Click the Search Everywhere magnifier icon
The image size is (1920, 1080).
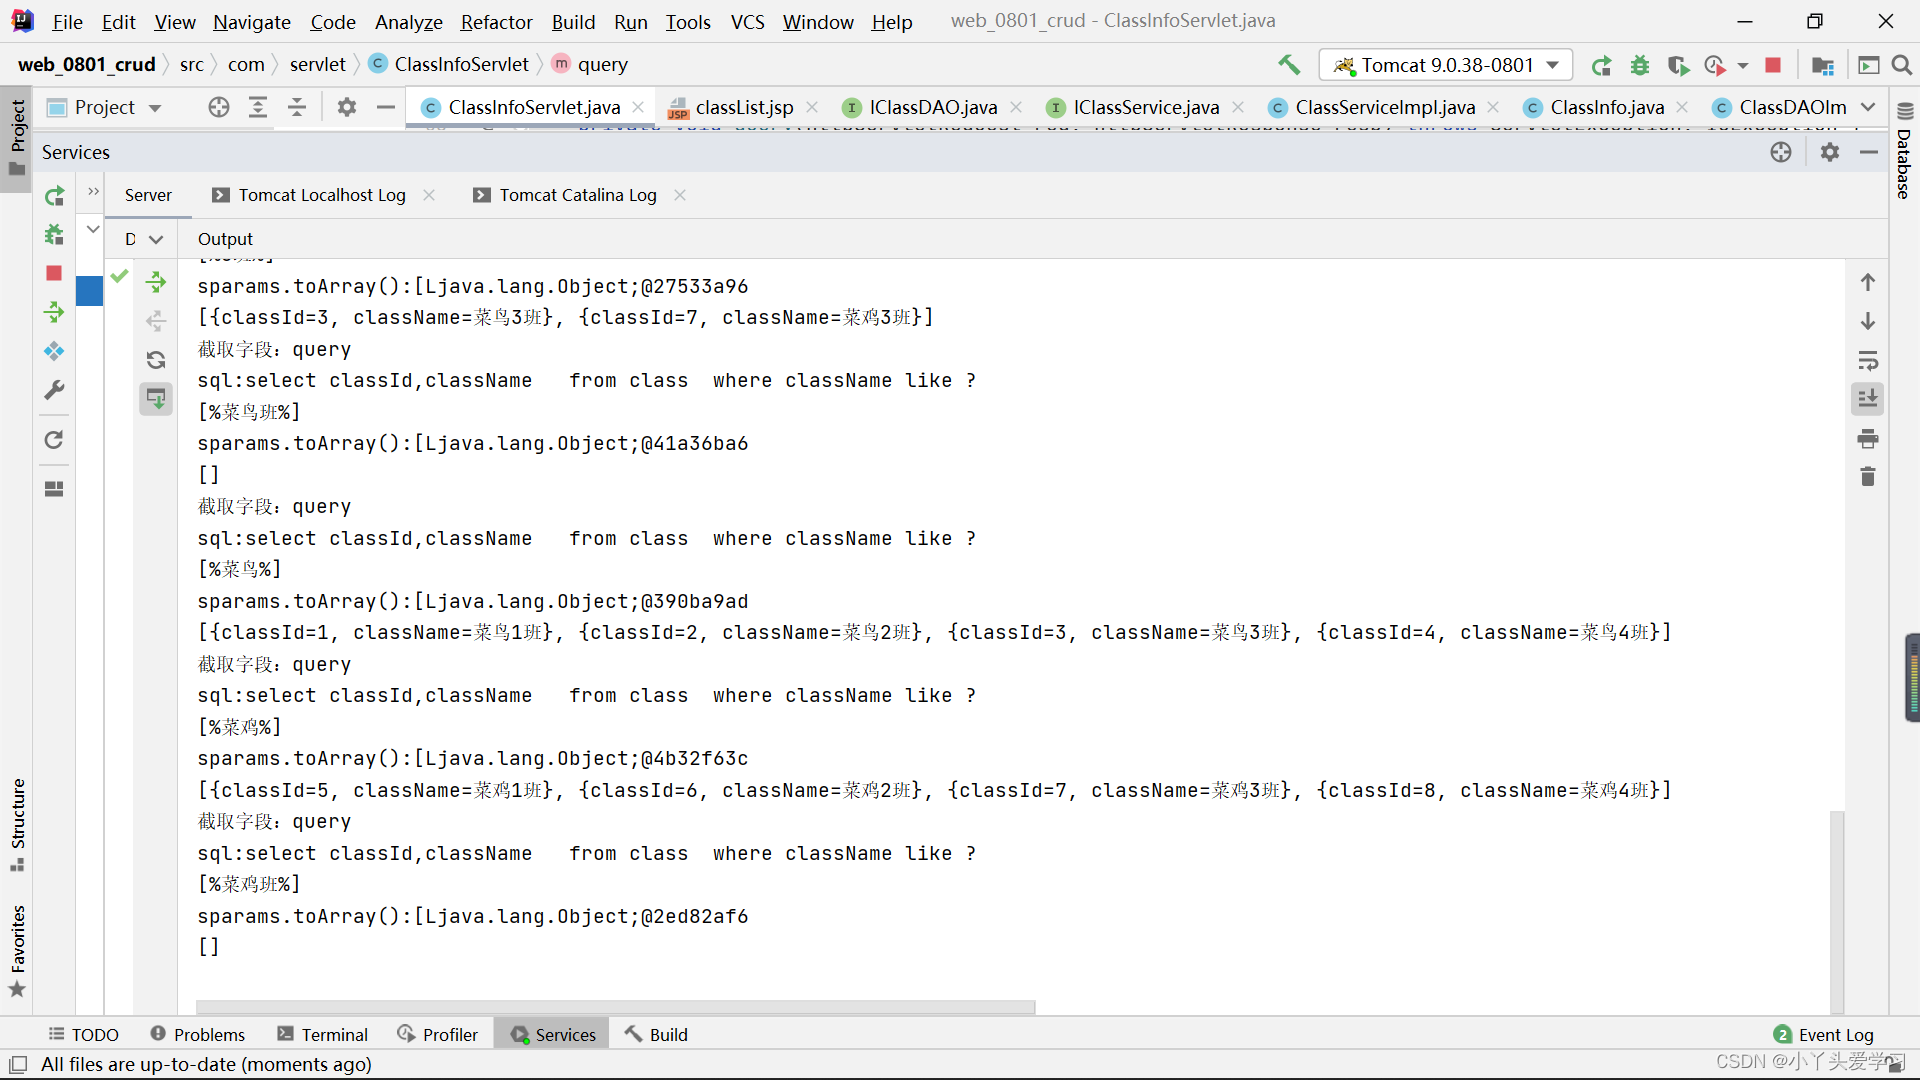tap(1902, 65)
